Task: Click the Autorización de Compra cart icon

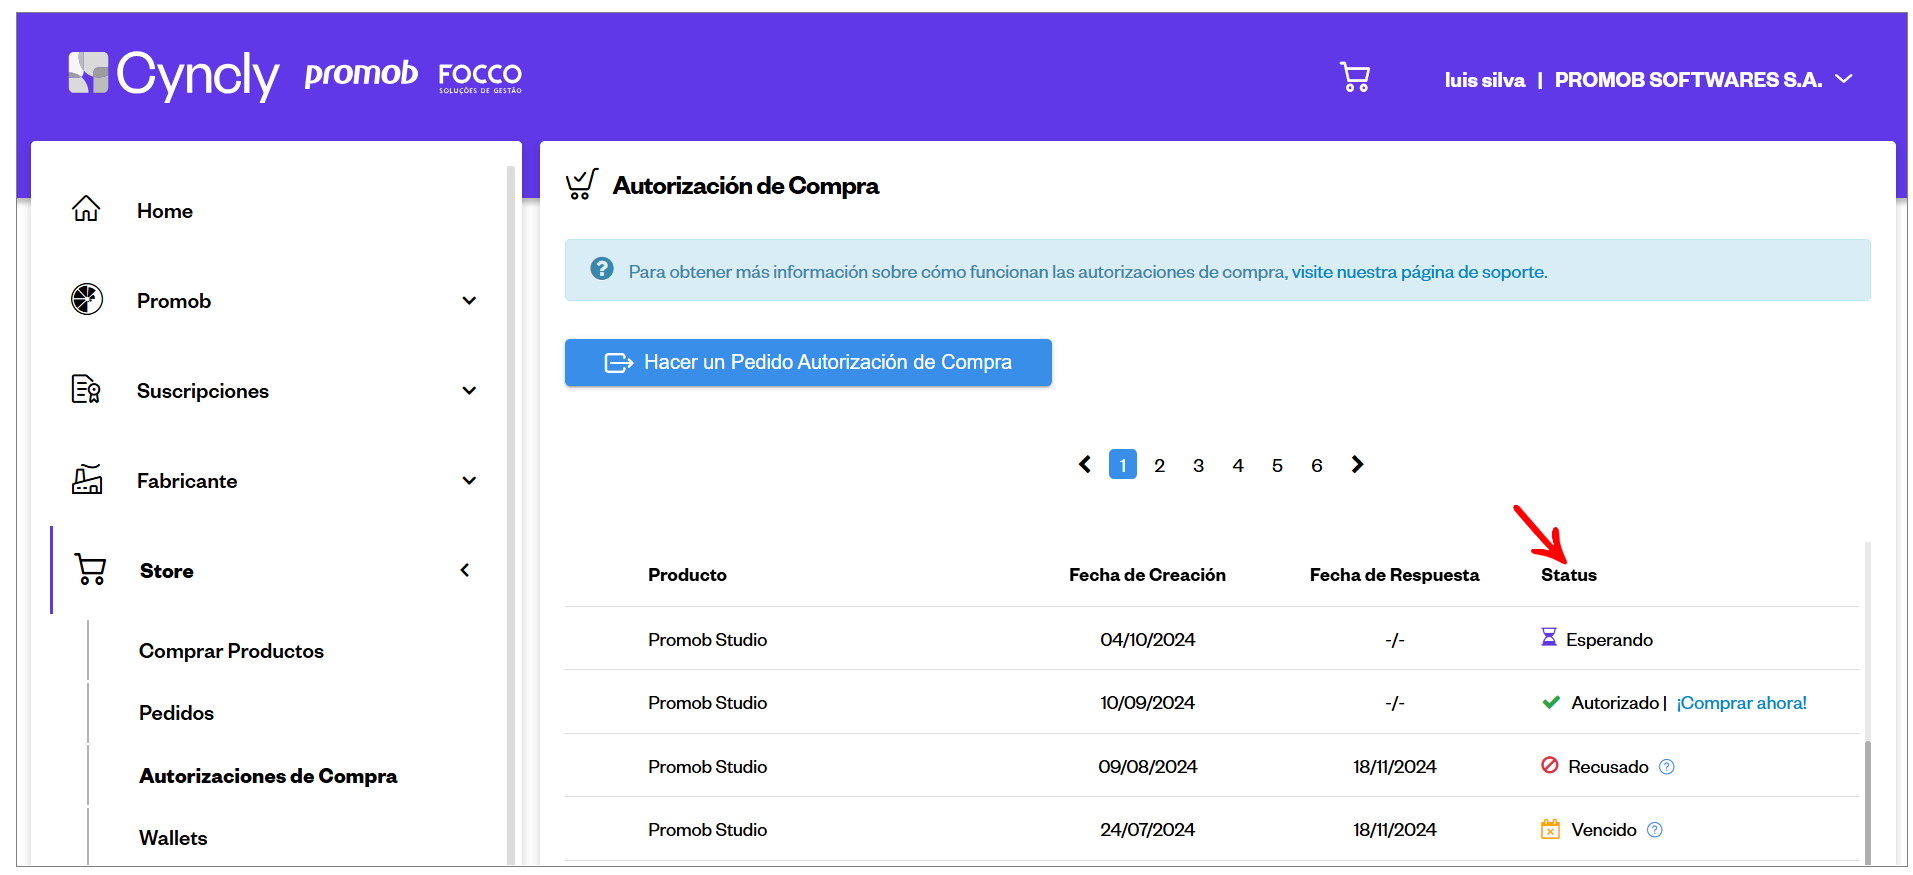Action: [x=582, y=184]
